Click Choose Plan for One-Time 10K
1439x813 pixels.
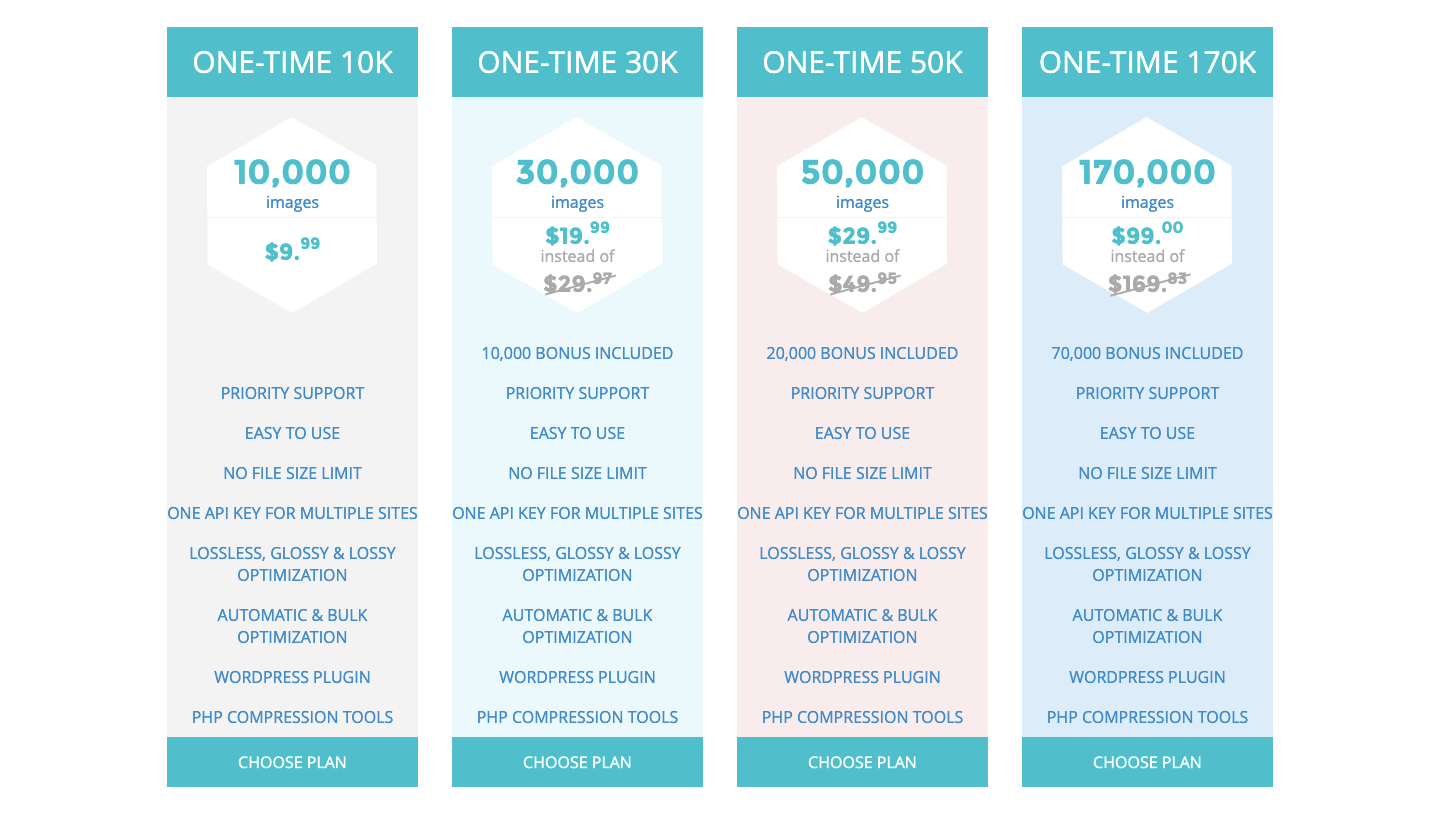pyautogui.click(x=292, y=762)
